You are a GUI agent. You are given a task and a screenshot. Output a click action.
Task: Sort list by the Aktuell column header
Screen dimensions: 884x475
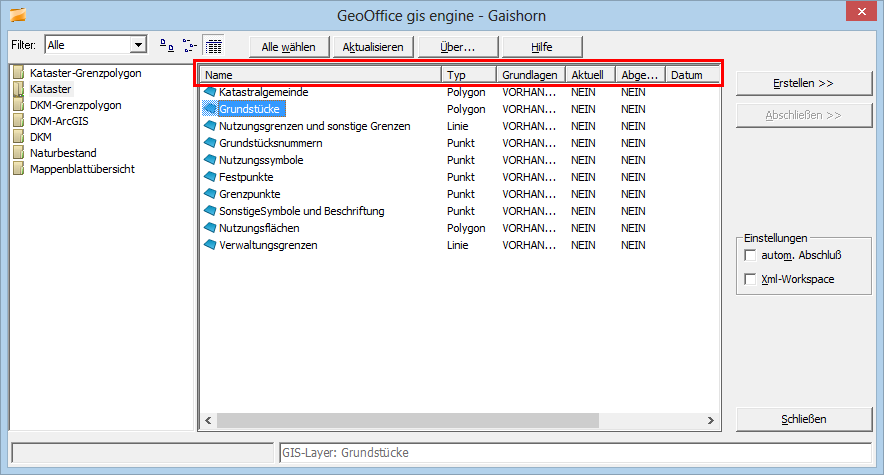[x=590, y=75]
